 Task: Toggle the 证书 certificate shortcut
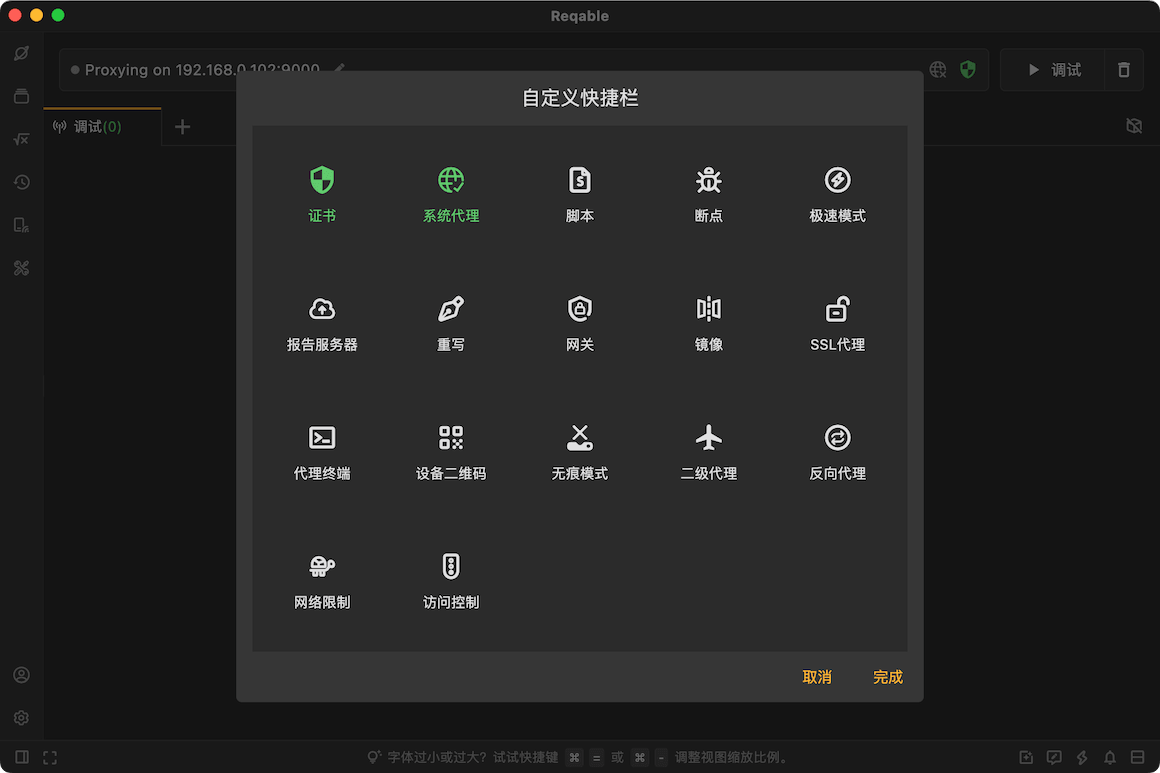pyautogui.click(x=322, y=195)
